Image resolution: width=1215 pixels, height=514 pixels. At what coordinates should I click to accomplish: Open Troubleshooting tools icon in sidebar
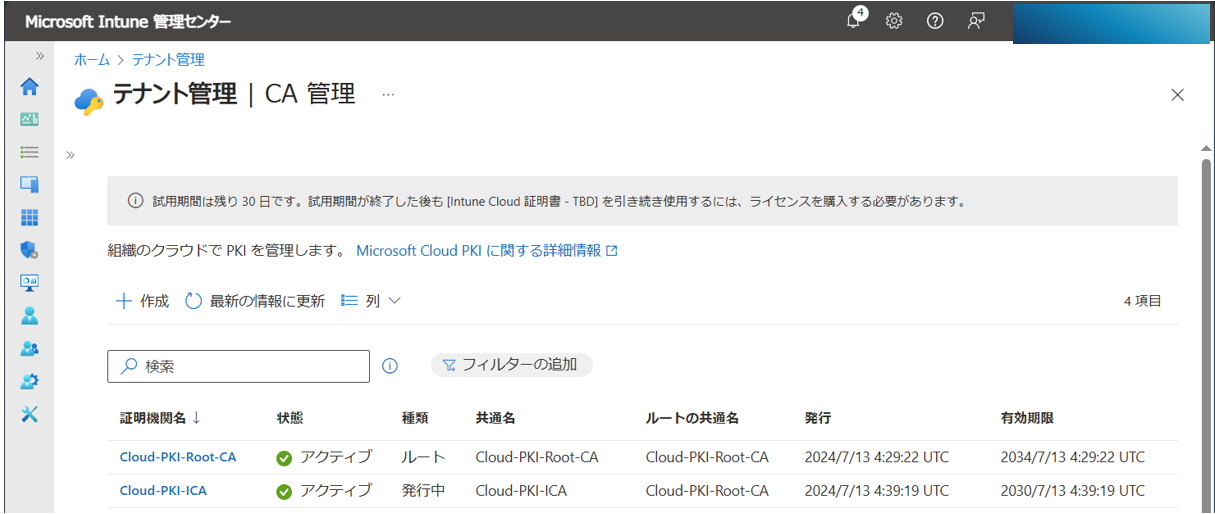pyautogui.click(x=29, y=414)
